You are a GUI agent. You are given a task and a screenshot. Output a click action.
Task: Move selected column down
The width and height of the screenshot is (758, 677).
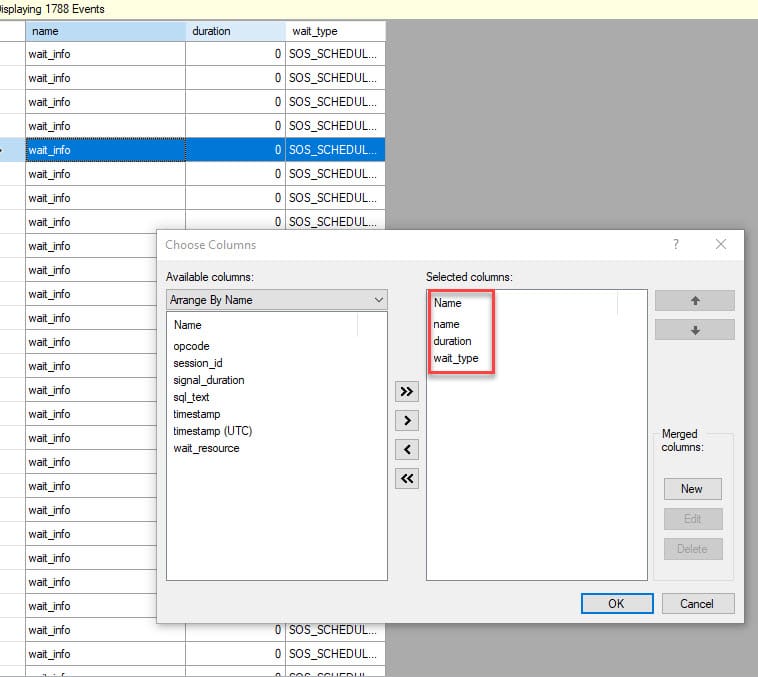pos(695,330)
